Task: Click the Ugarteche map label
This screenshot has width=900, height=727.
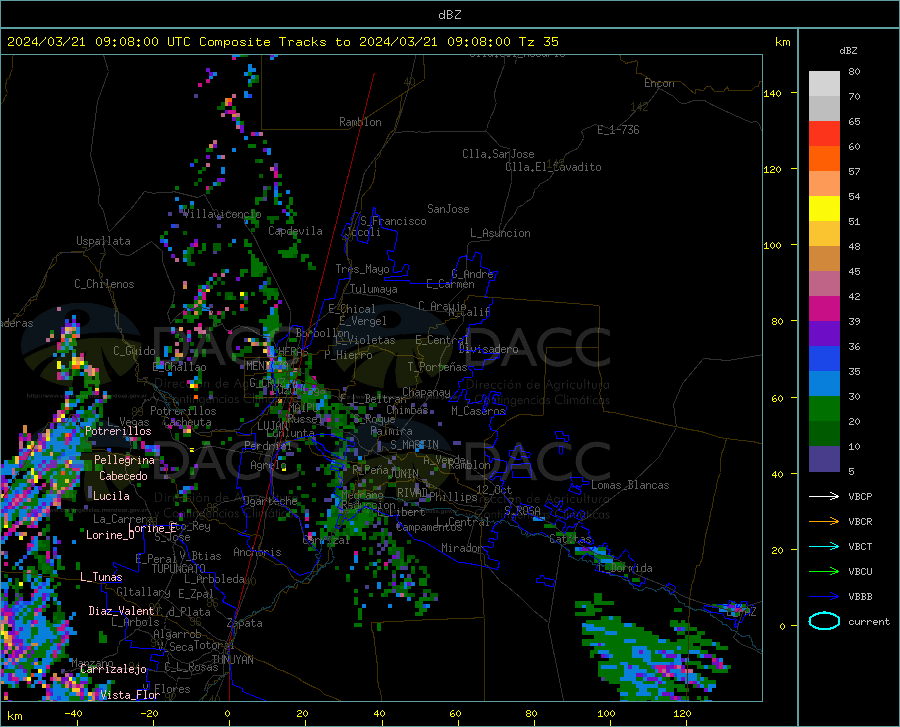Action: coord(270,501)
